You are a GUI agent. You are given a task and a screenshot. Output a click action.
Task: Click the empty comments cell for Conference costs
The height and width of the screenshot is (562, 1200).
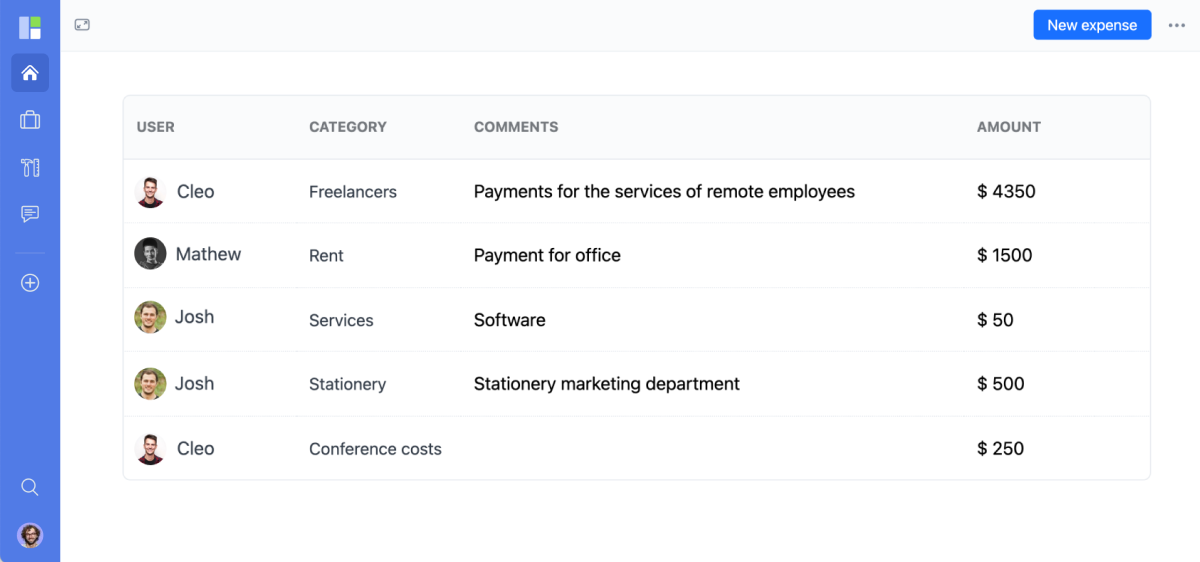pos(717,449)
